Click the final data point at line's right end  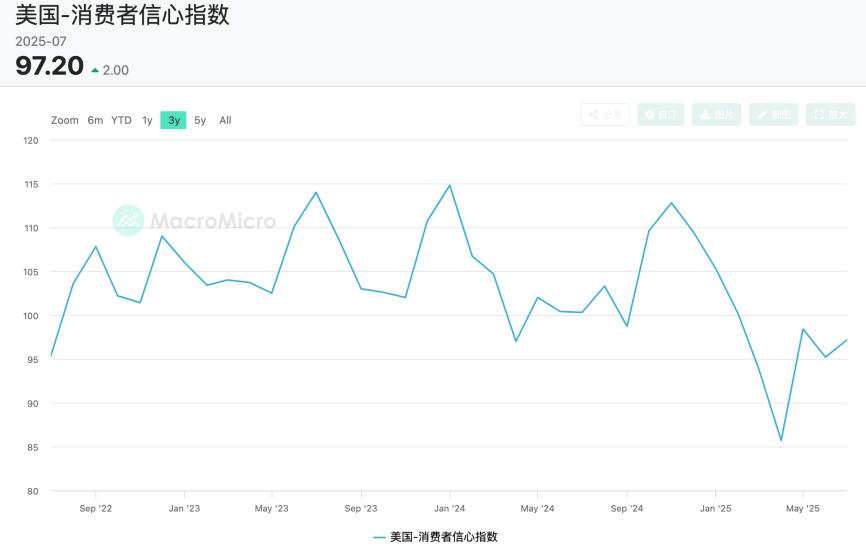(846, 340)
